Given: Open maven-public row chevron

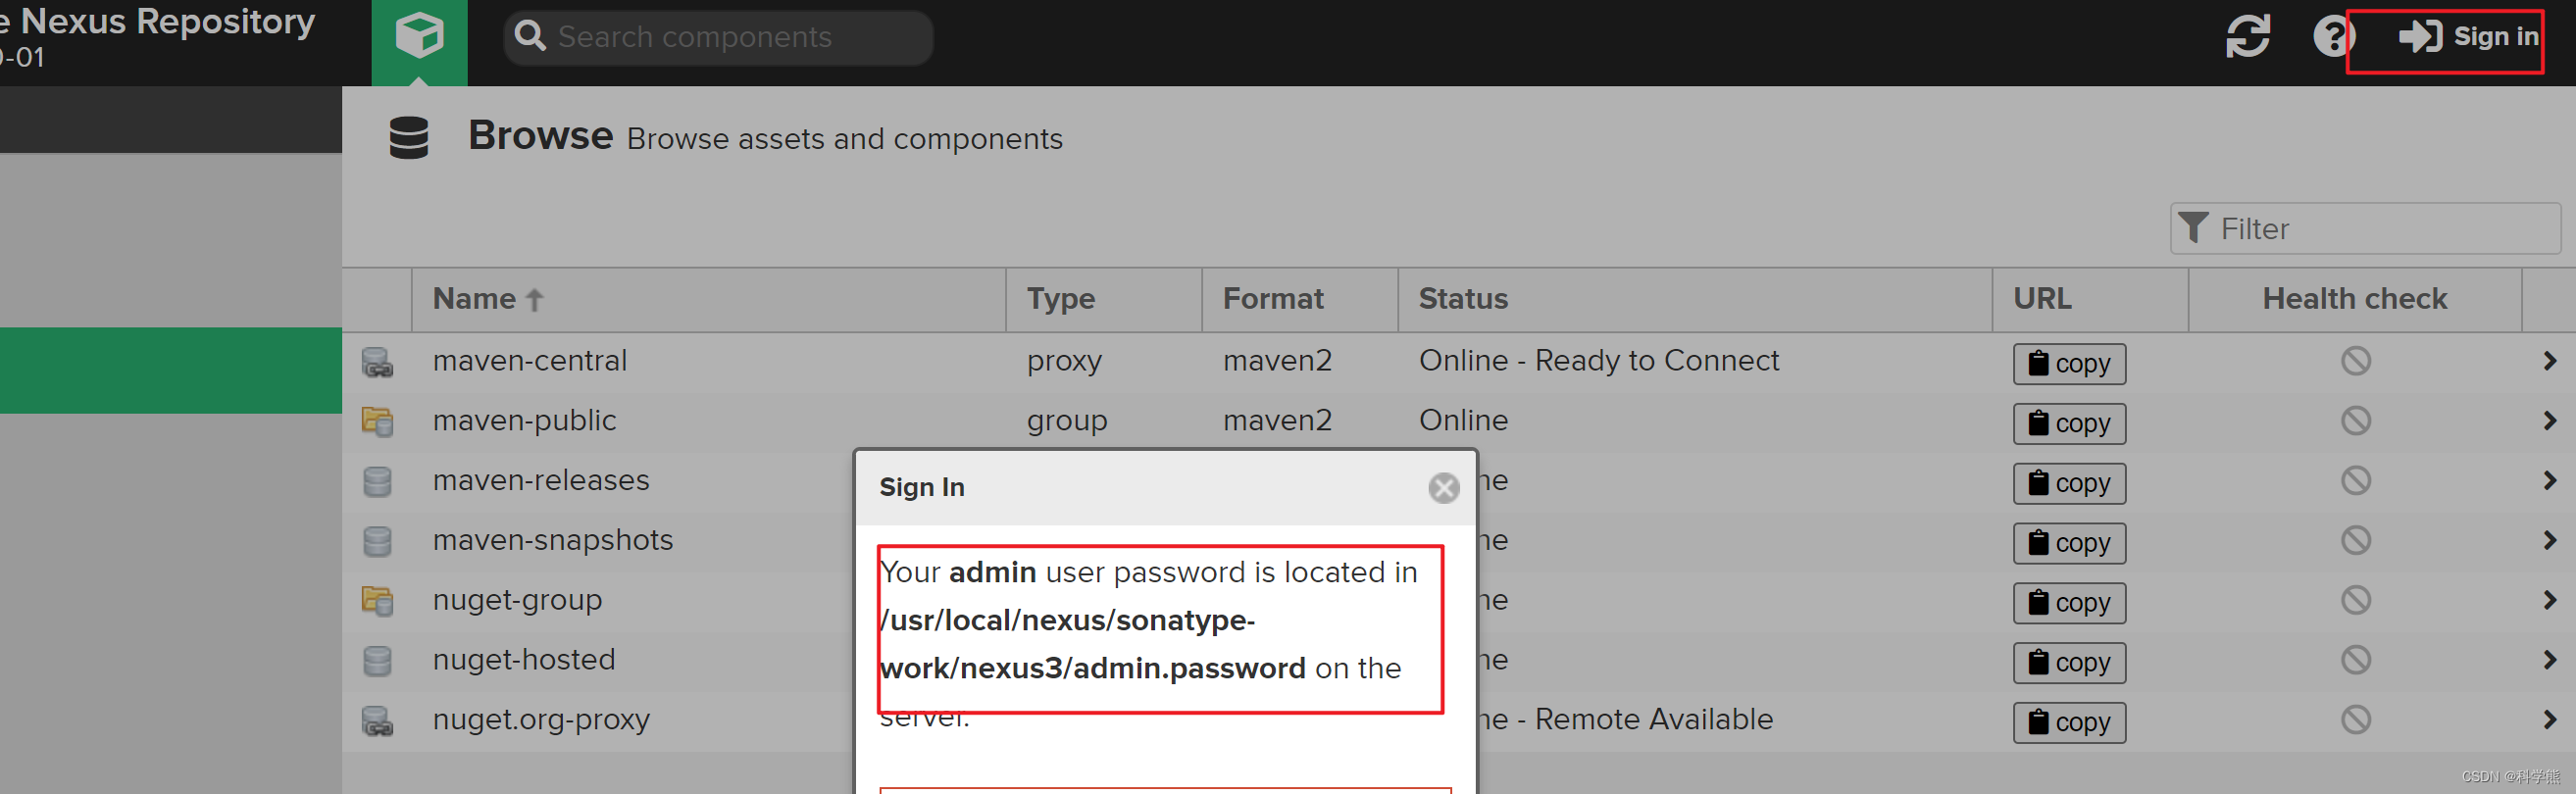Looking at the screenshot, I should tap(2549, 421).
